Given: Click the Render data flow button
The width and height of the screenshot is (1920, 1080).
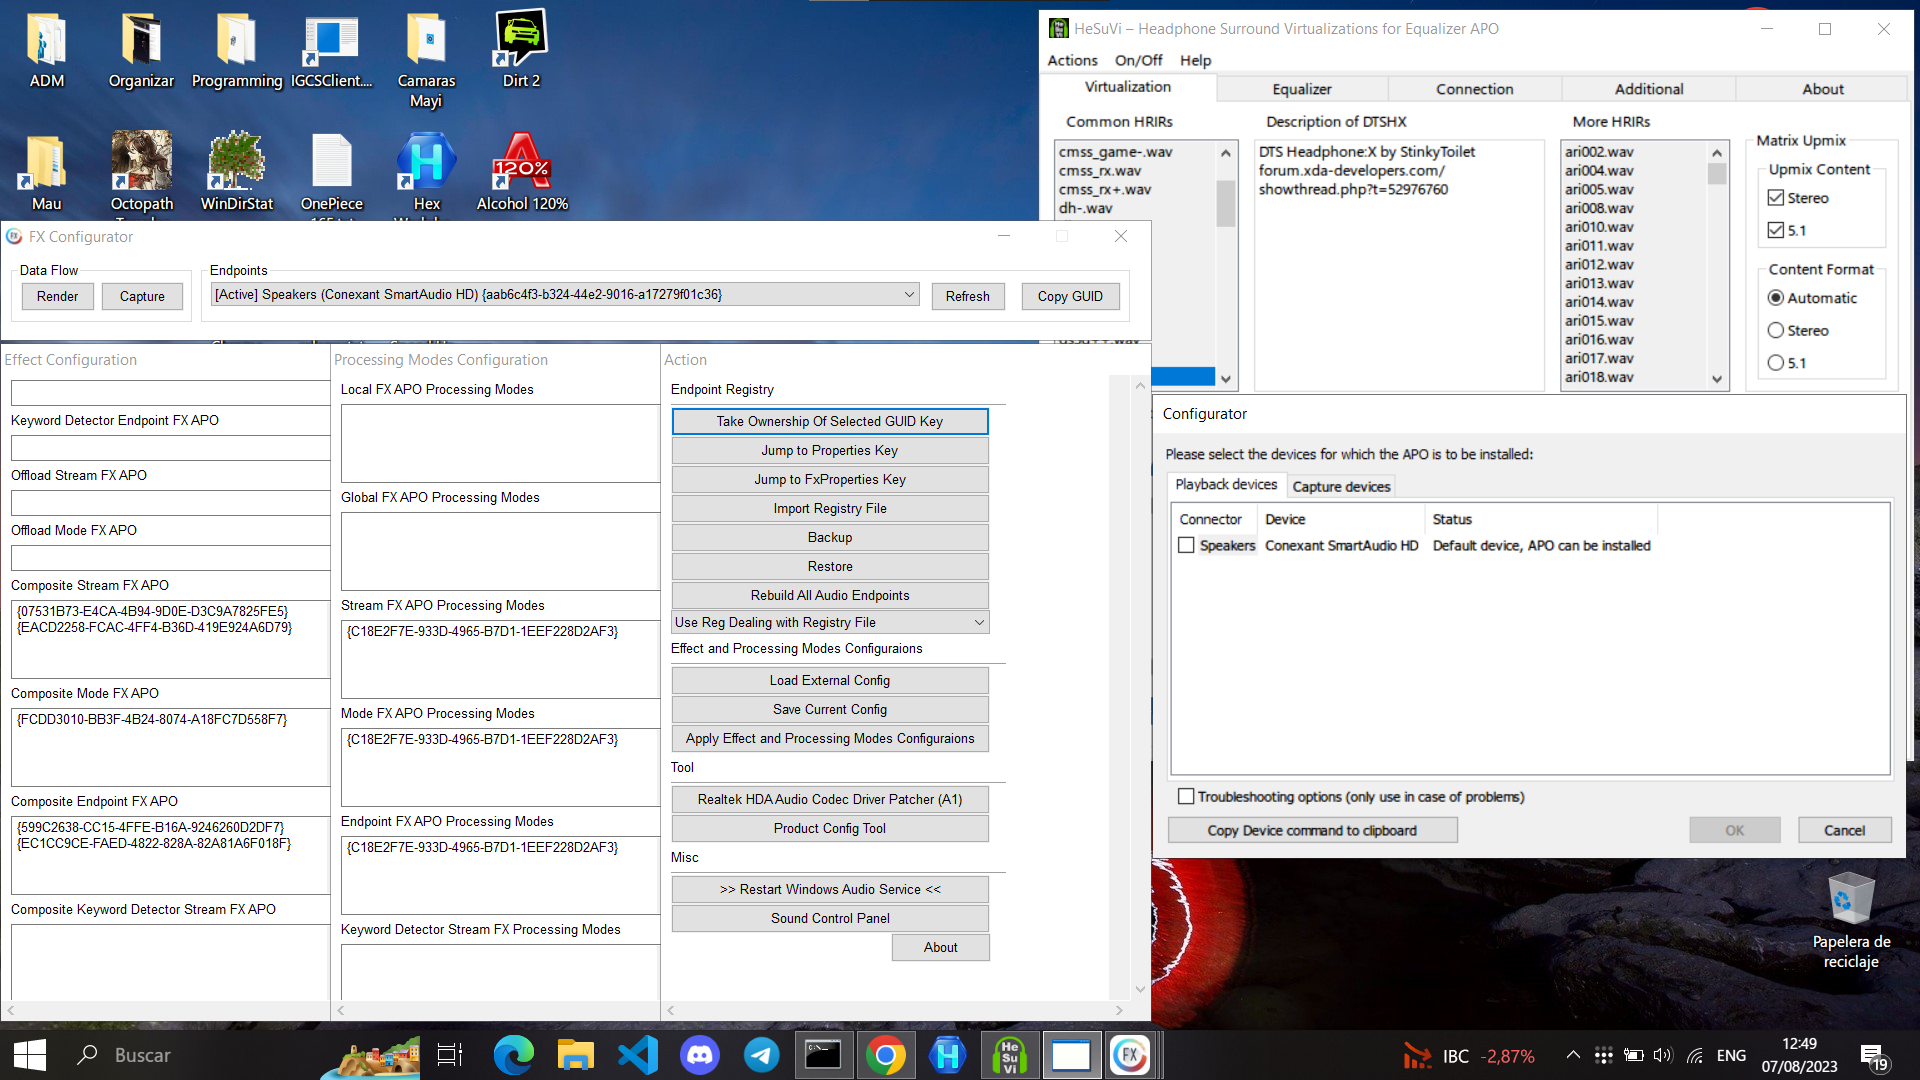Looking at the screenshot, I should tap(57, 296).
